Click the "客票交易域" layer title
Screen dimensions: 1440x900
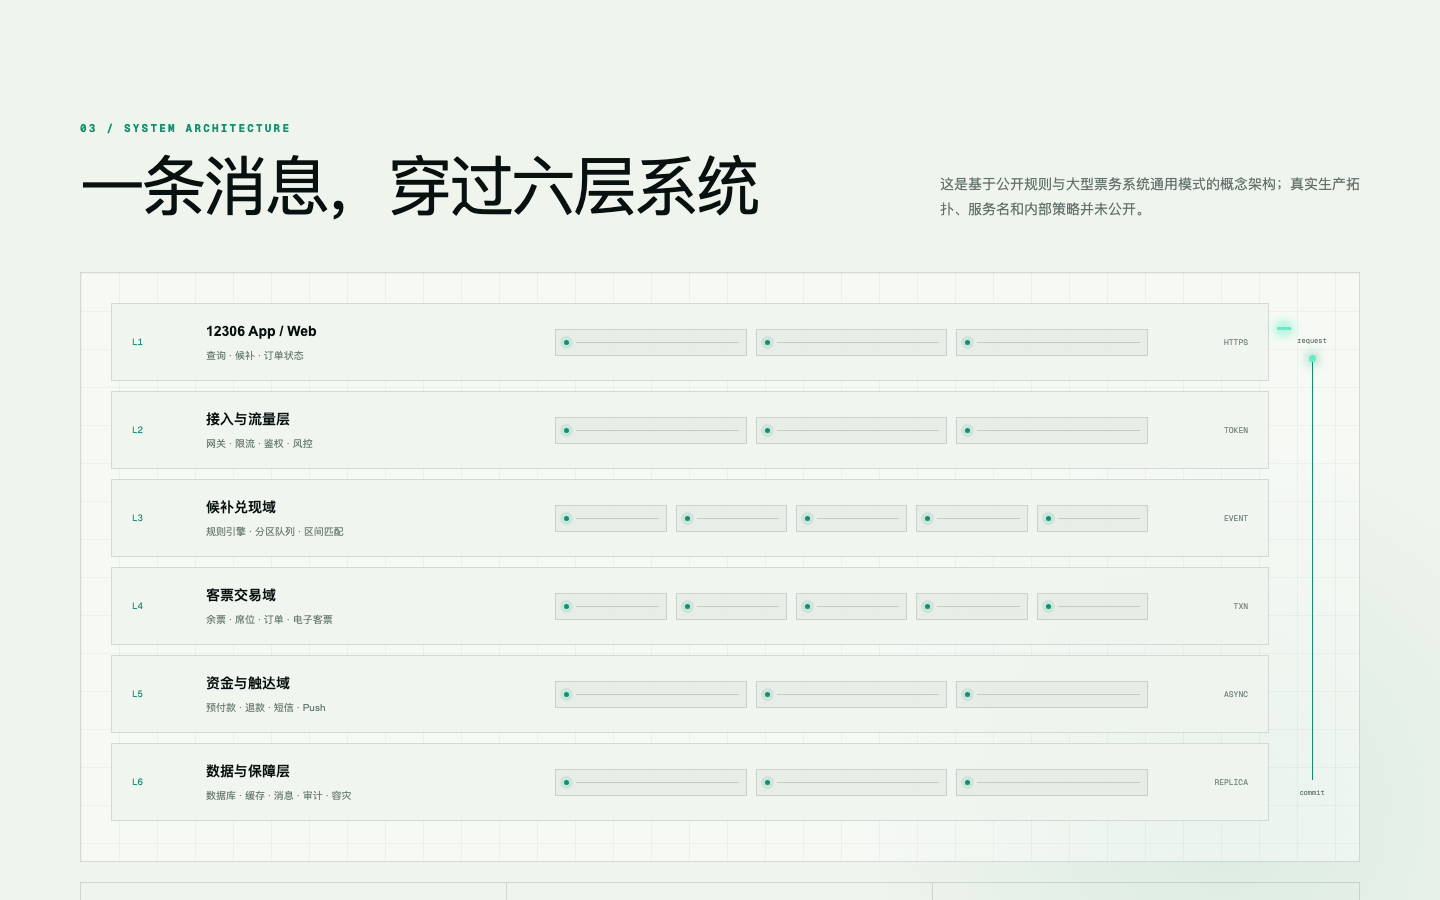coord(241,595)
